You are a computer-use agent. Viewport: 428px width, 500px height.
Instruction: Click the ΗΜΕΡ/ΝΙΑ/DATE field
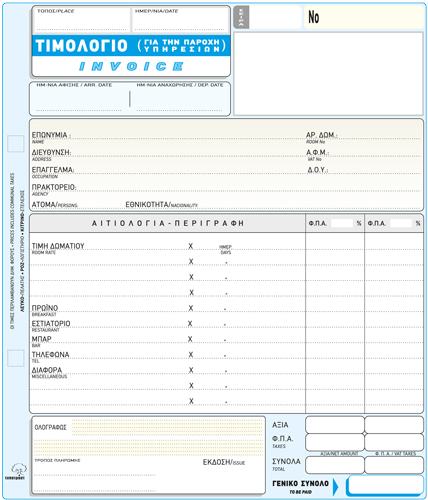click(180, 20)
